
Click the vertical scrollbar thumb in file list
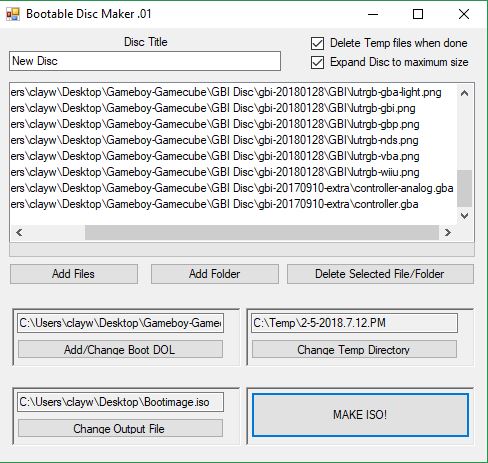point(464,188)
